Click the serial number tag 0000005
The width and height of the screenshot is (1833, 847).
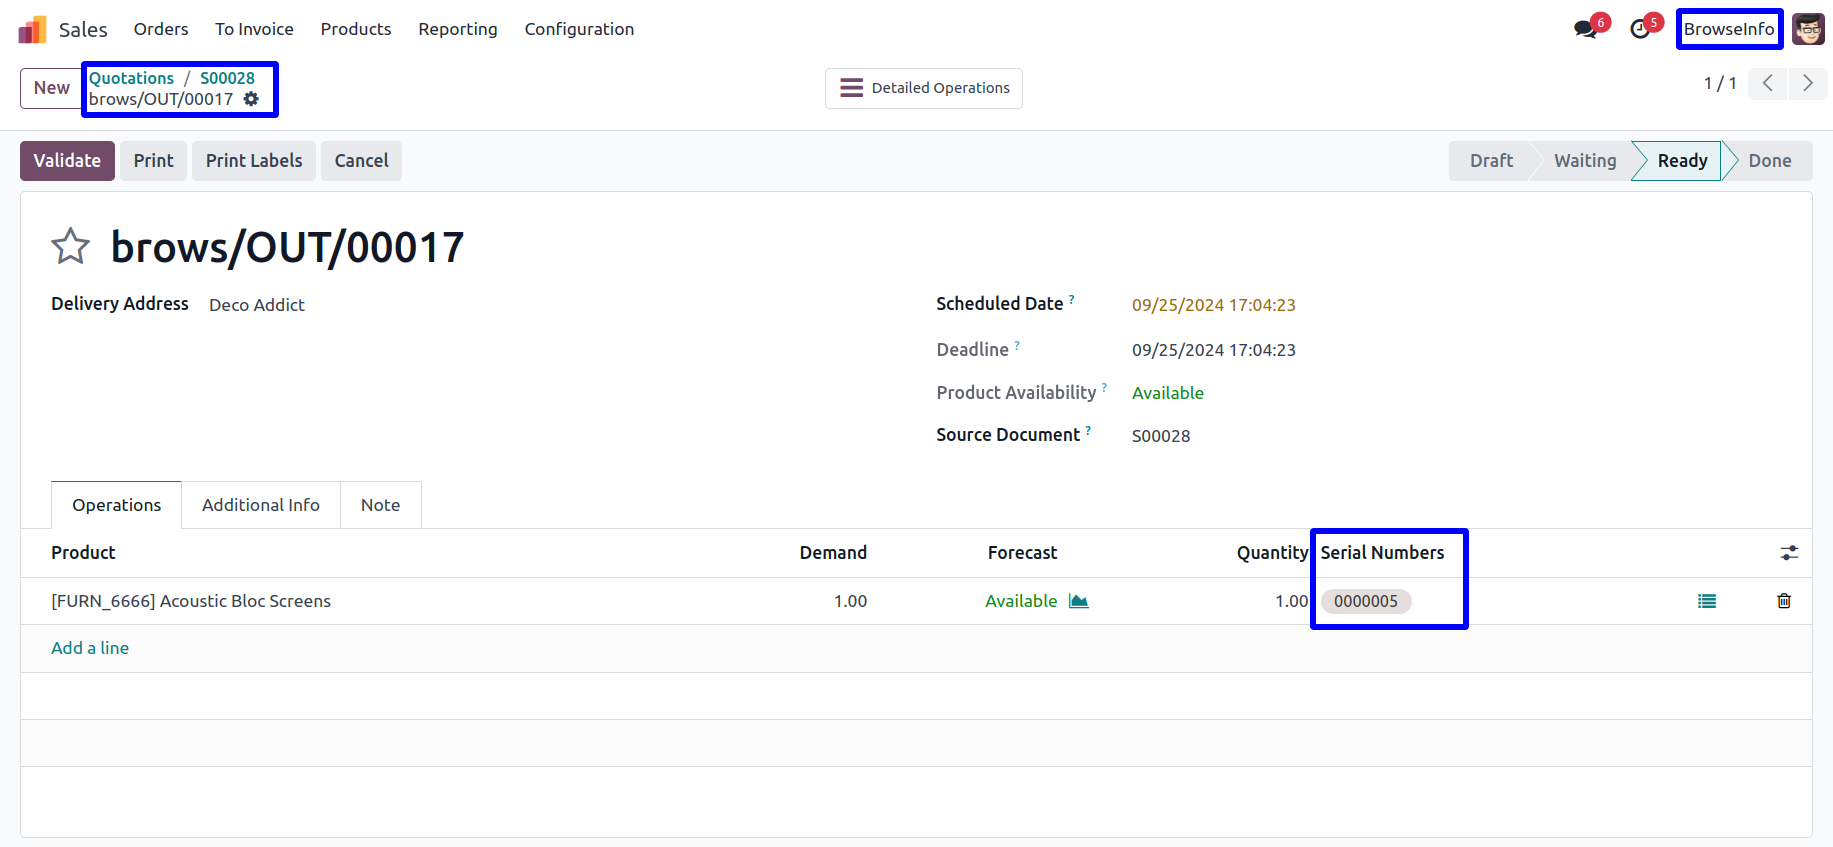tap(1366, 601)
